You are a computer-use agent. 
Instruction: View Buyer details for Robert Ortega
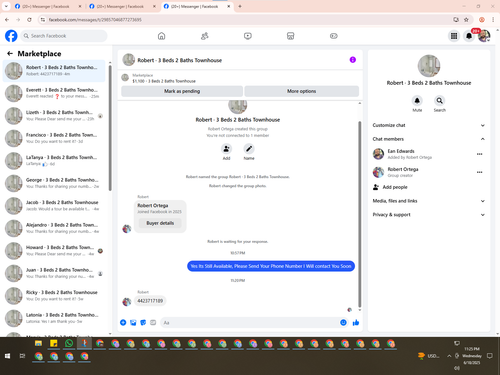[x=160, y=223]
